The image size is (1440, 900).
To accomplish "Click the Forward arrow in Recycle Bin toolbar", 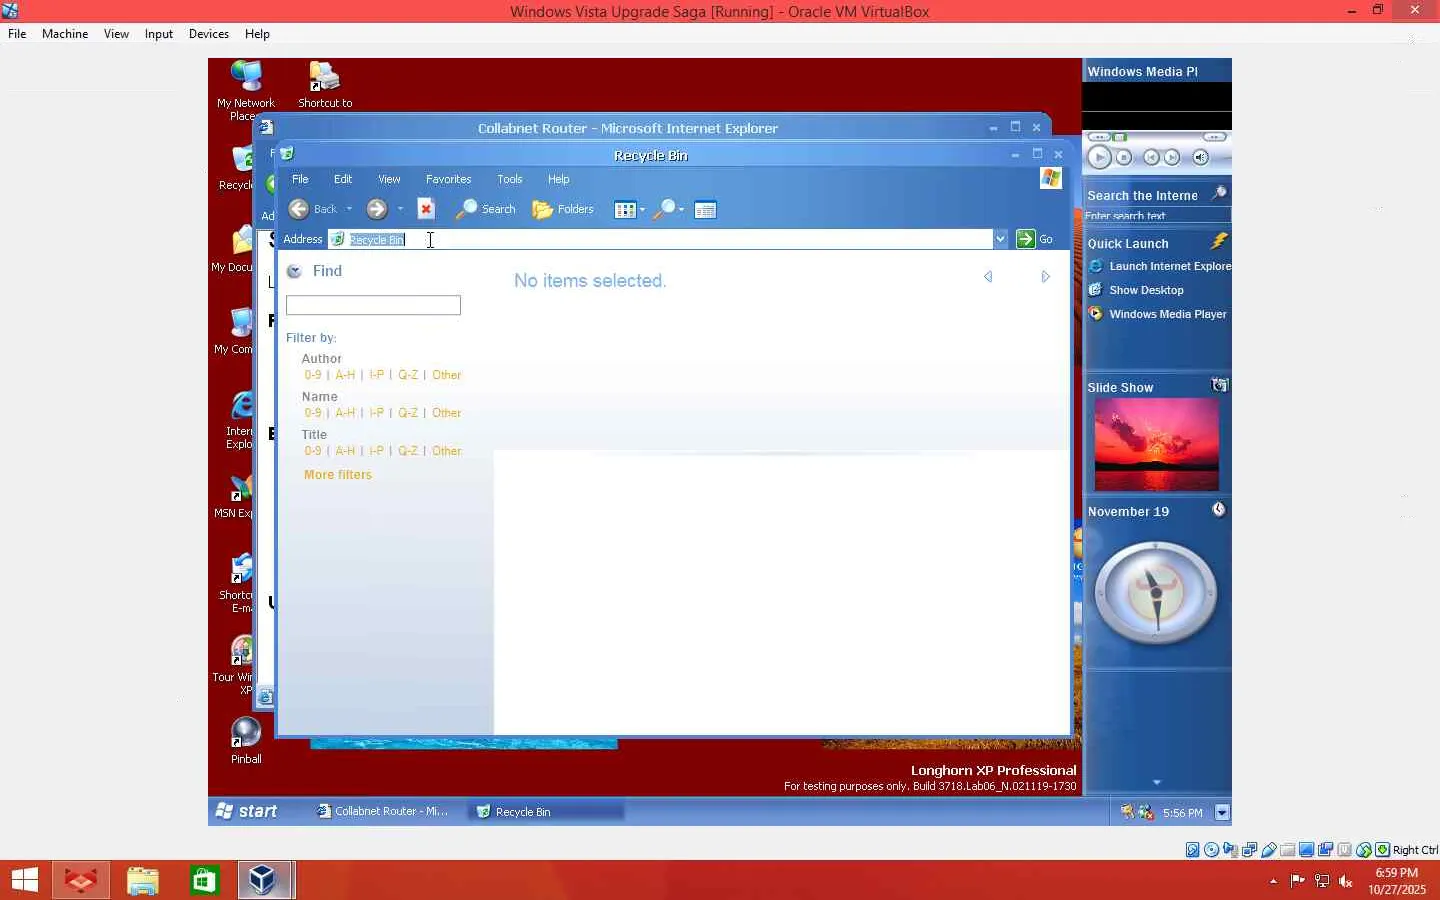I will coord(377,209).
